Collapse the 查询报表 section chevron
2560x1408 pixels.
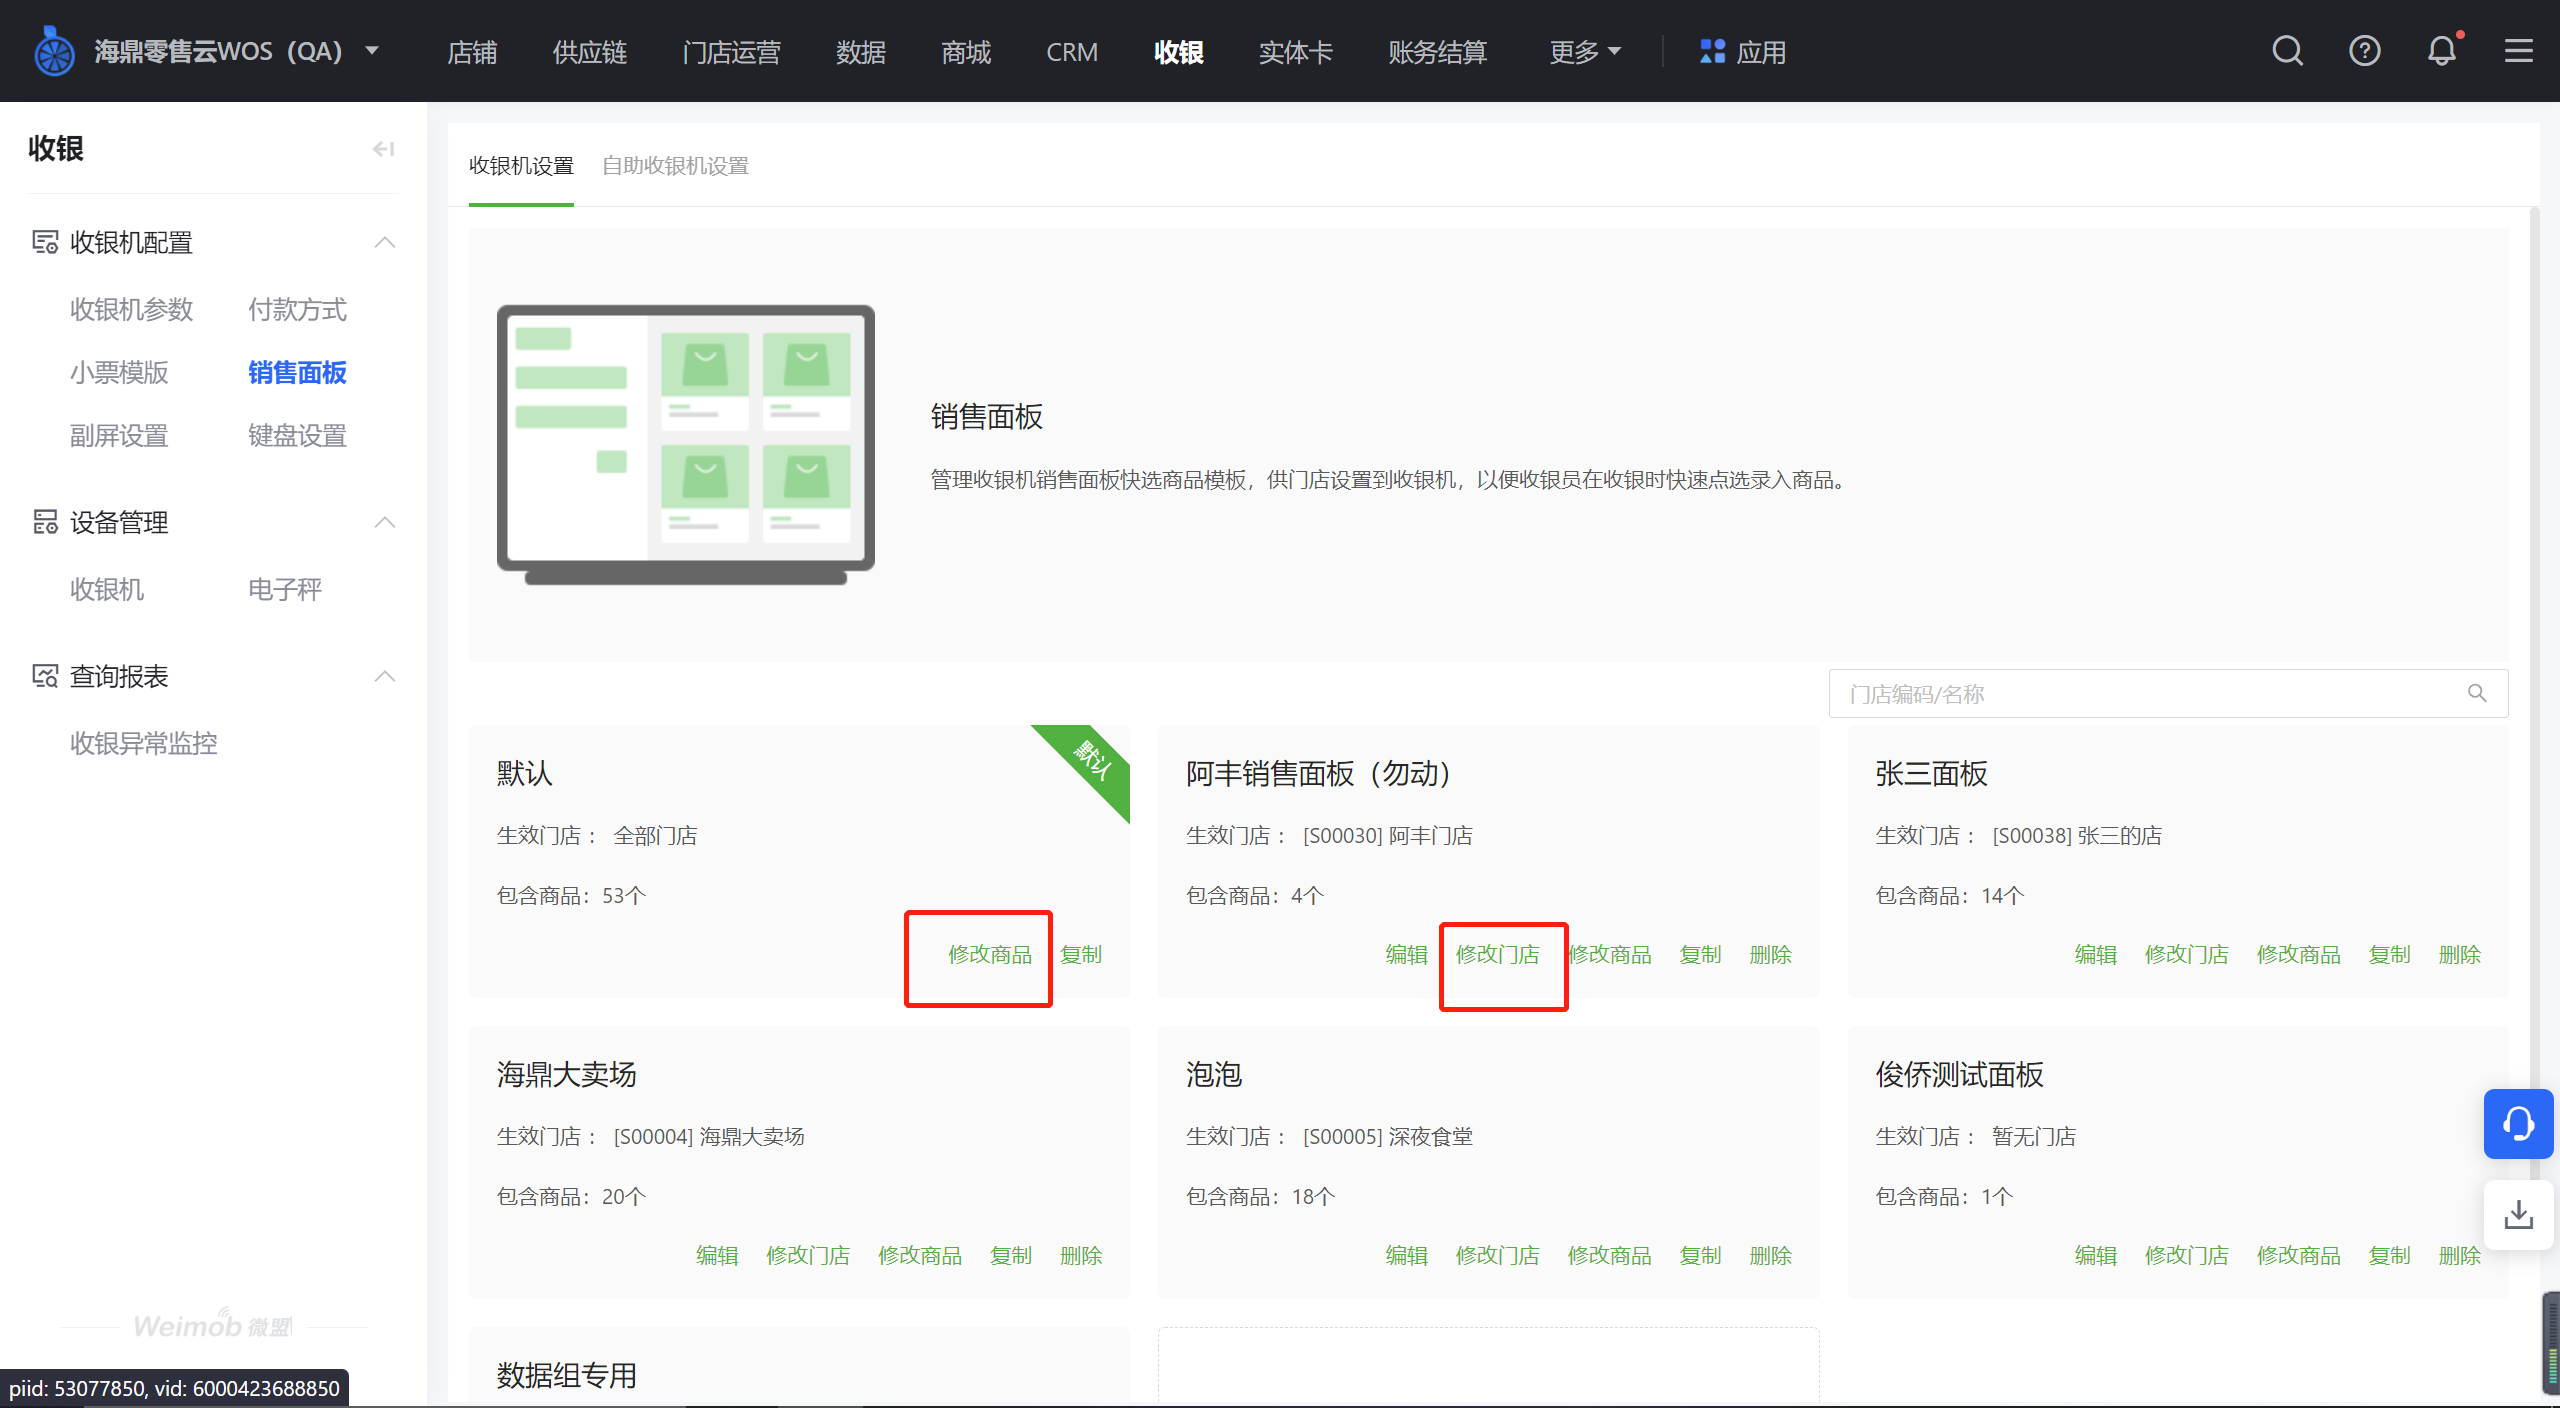tap(385, 676)
